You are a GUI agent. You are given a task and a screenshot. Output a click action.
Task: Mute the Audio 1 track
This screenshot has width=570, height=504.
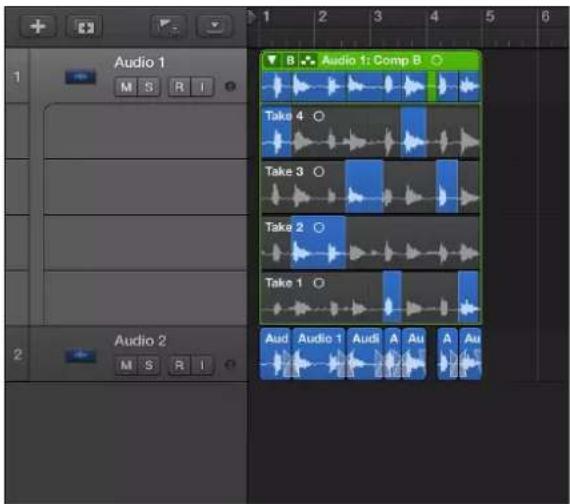(126, 87)
